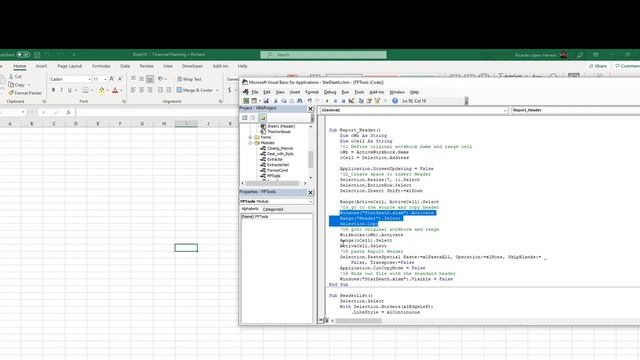Click the Reset stop icon in VBA toolbar

[343, 101]
